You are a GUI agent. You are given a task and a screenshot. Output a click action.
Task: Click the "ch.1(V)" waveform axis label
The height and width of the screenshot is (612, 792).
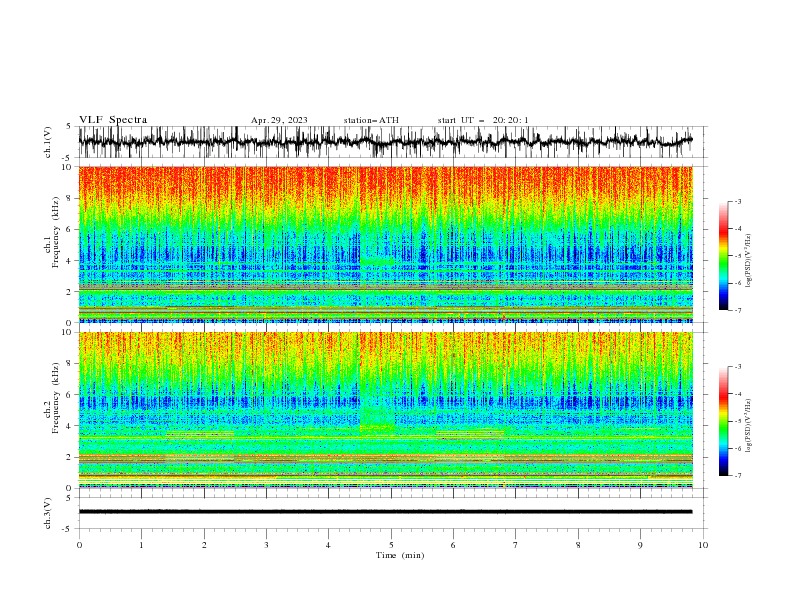[x=48, y=142]
